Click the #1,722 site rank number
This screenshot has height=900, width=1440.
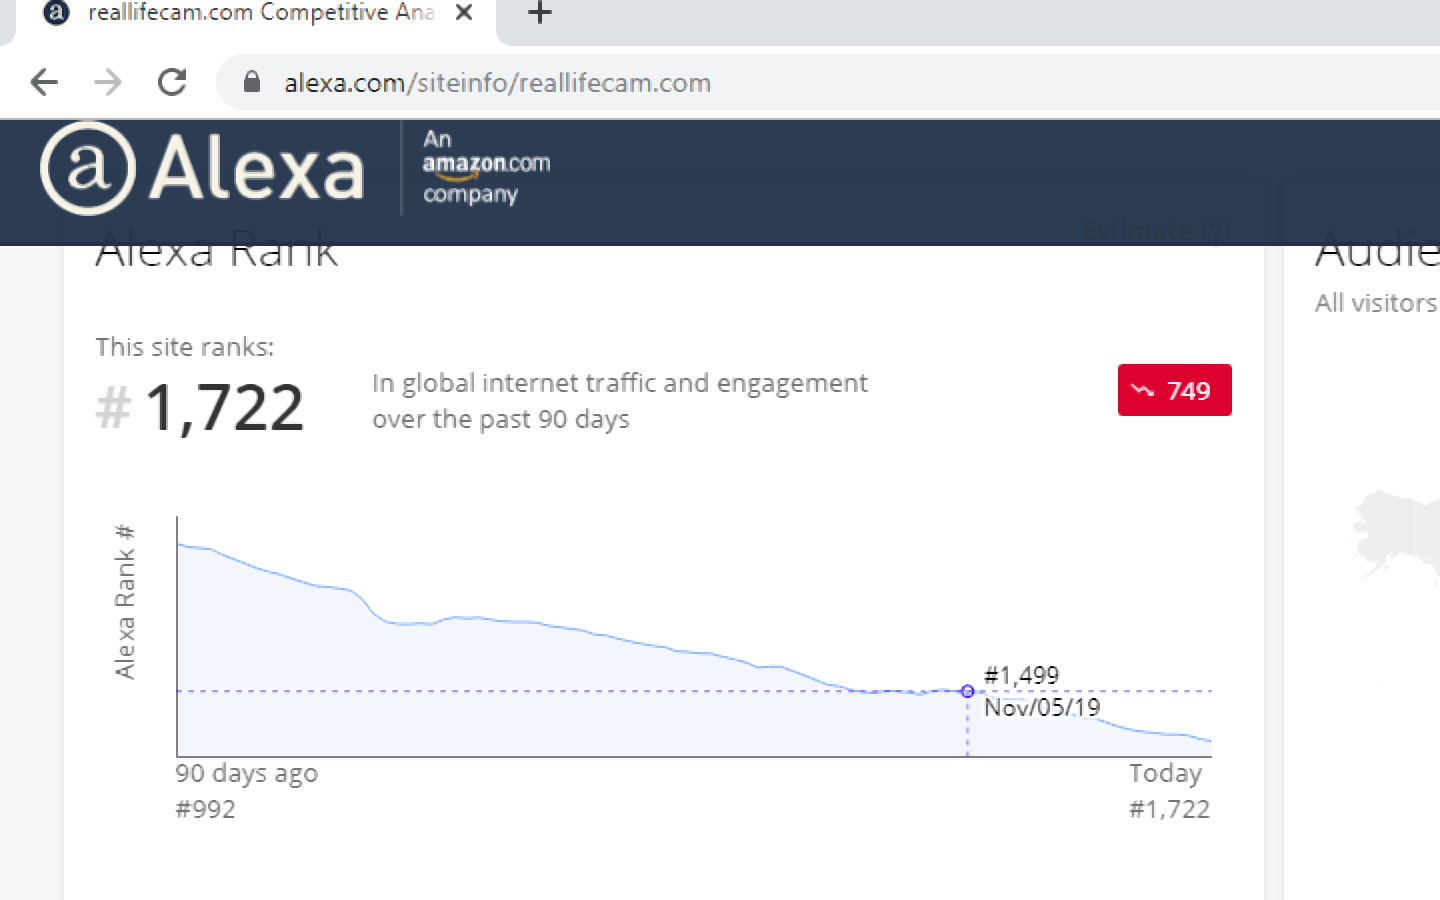223,408
